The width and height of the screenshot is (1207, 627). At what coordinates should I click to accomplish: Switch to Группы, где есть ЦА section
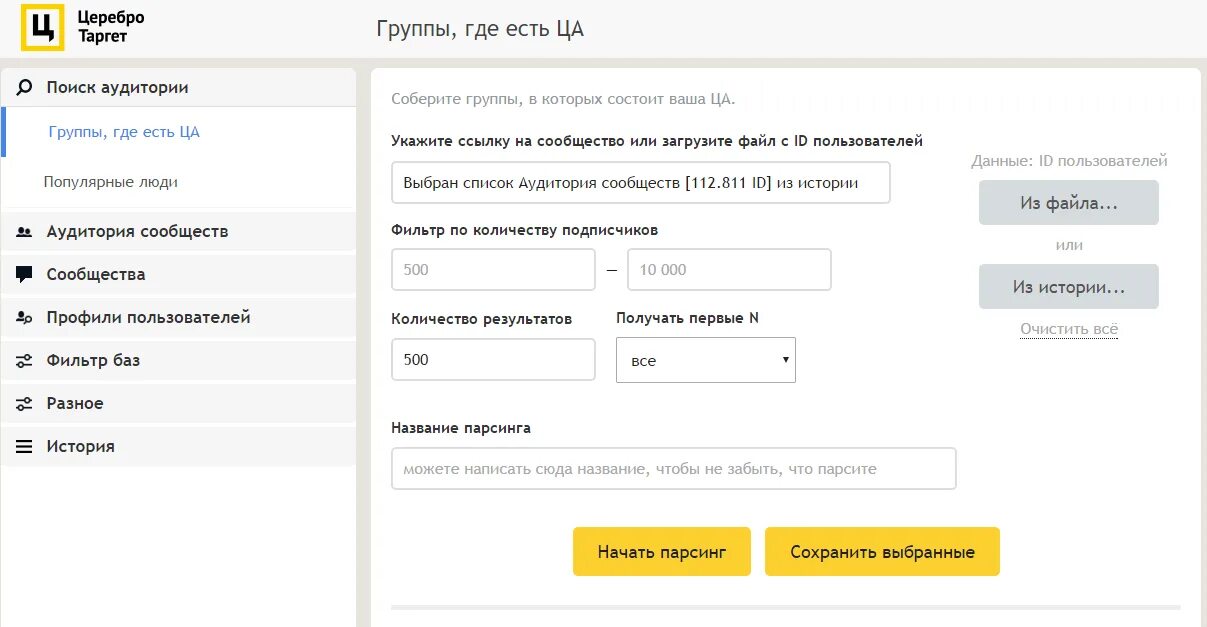point(124,131)
